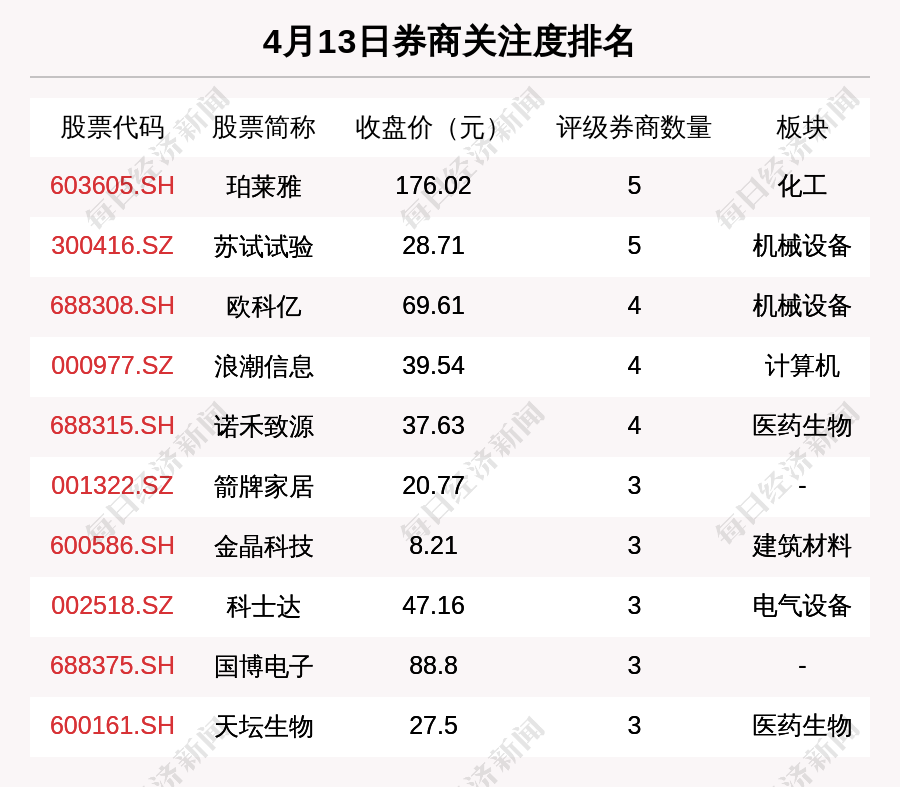This screenshot has width=900, height=787.
Task: Select sector 电气设备 in 科士达 row
Action: (802, 606)
